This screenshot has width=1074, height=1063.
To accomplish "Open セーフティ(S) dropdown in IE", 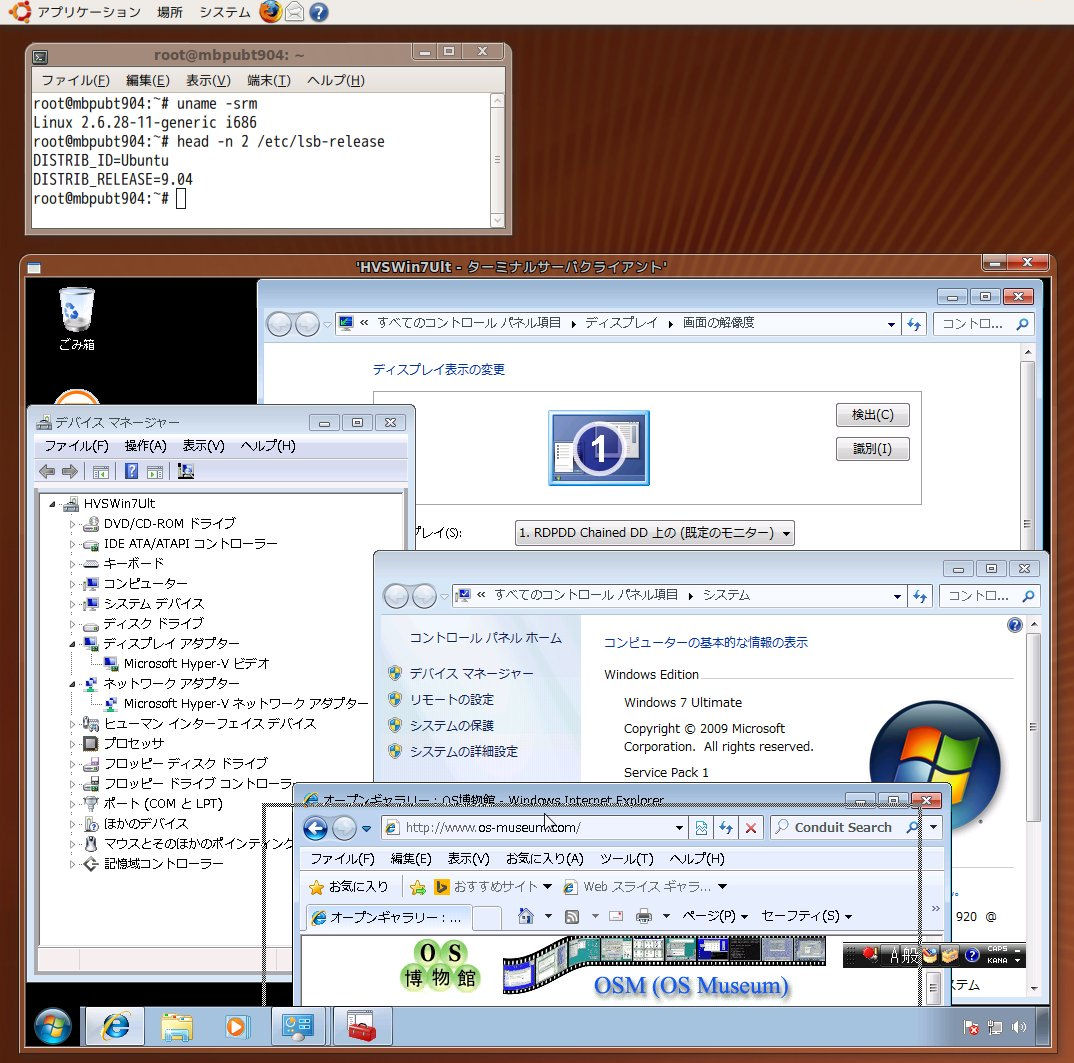I will (x=807, y=916).
